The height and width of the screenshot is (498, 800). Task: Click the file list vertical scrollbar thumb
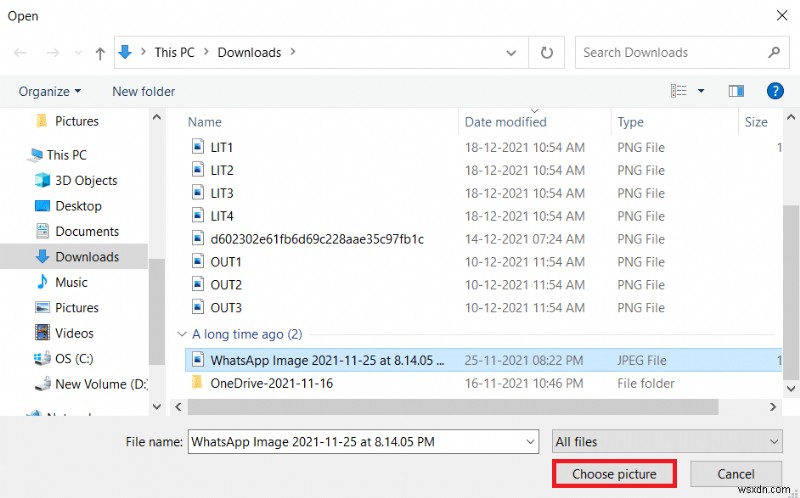click(791, 292)
